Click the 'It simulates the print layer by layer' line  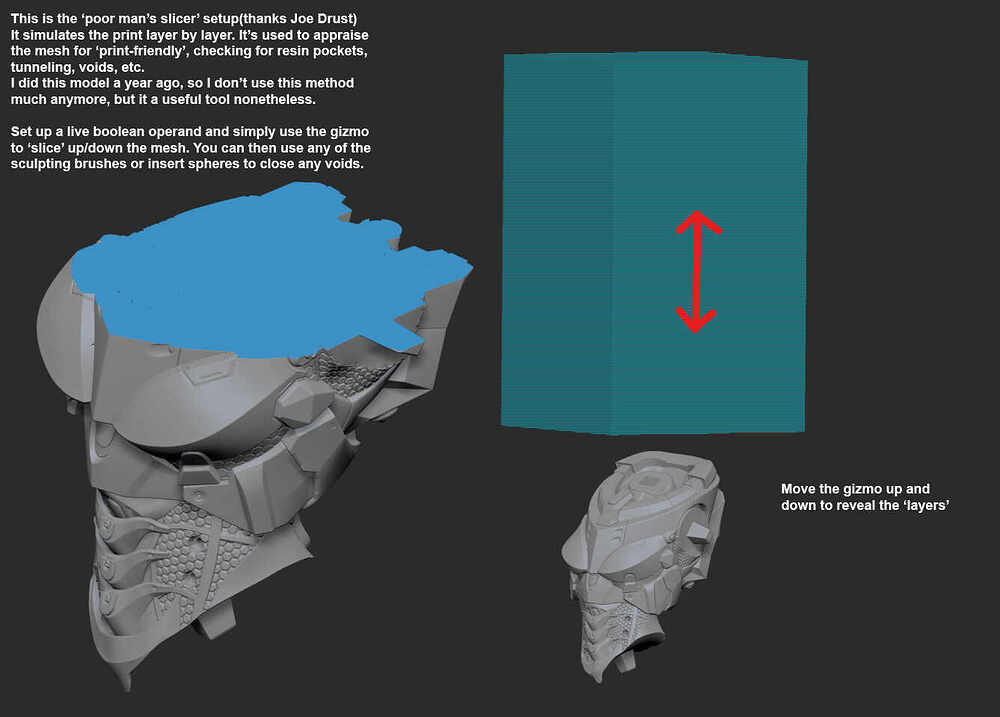point(189,35)
